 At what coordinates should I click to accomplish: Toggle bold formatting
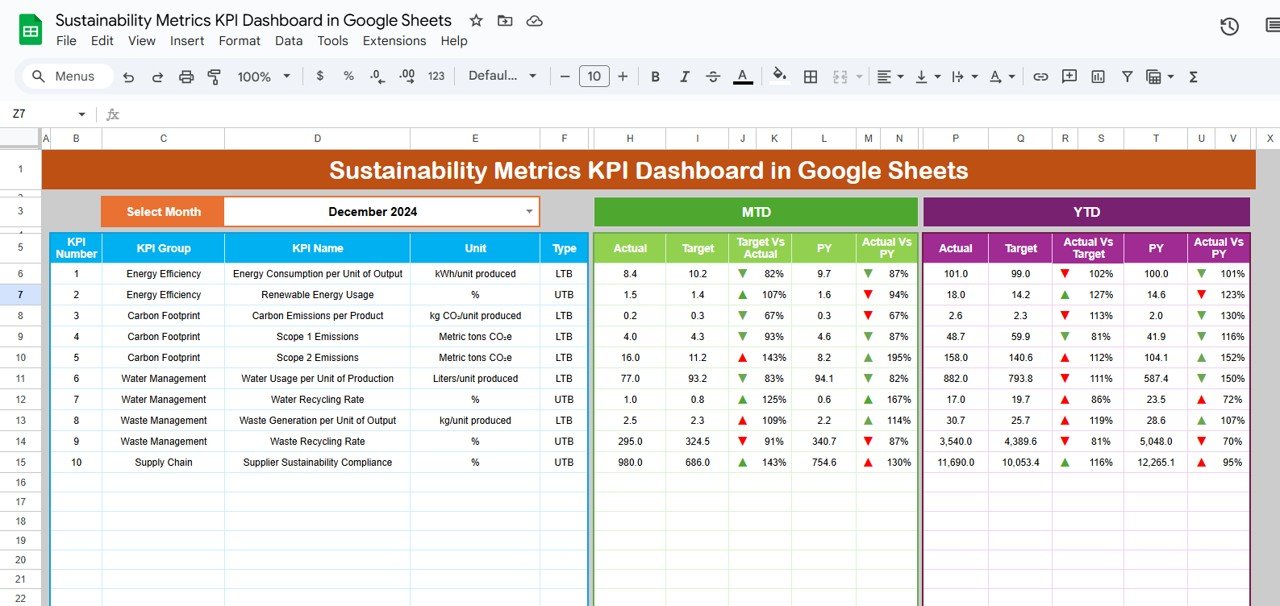point(655,76)
